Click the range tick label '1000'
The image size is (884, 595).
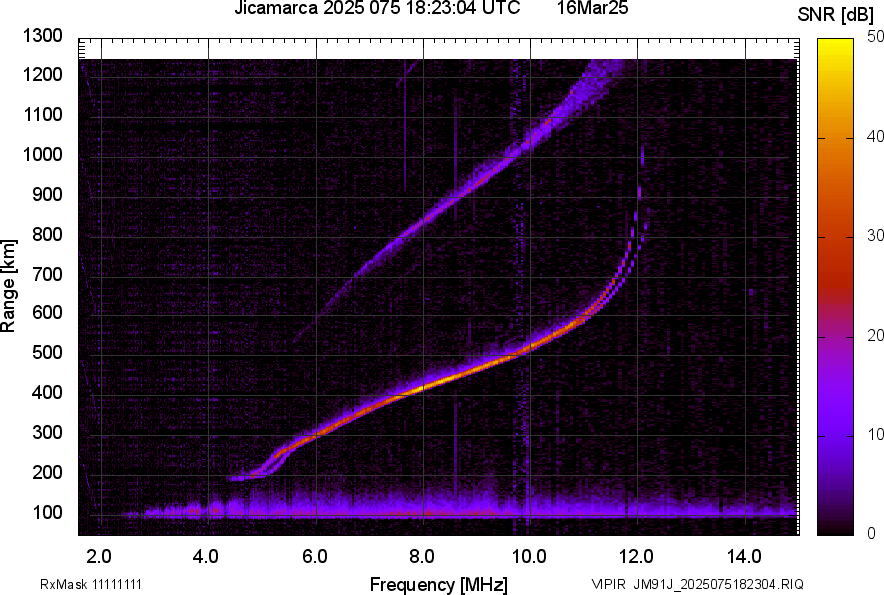coord(43,154)
